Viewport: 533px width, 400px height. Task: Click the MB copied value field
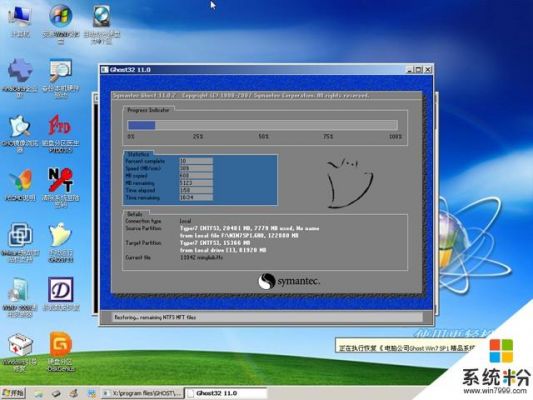click(x=196, y=175)
